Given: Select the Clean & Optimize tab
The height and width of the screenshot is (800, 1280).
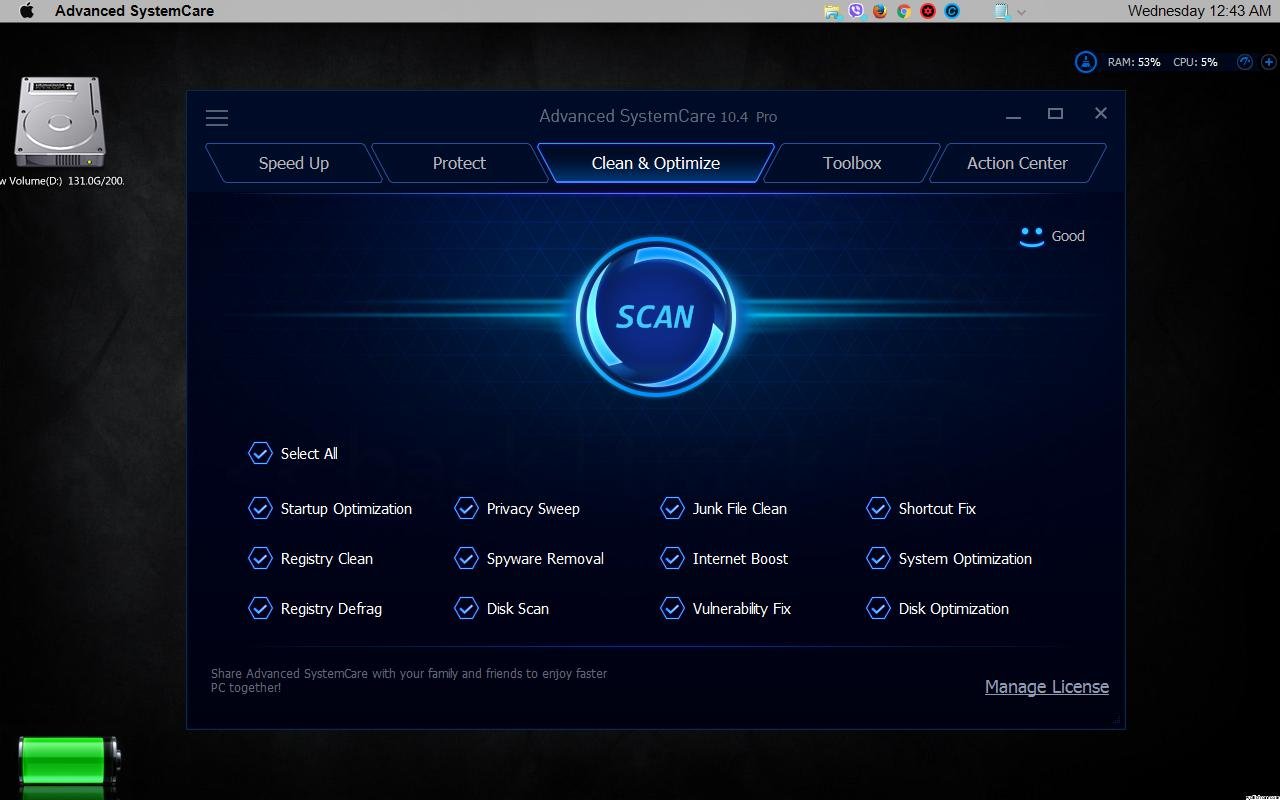Looking at the screenshot, I should coord(656,163).
